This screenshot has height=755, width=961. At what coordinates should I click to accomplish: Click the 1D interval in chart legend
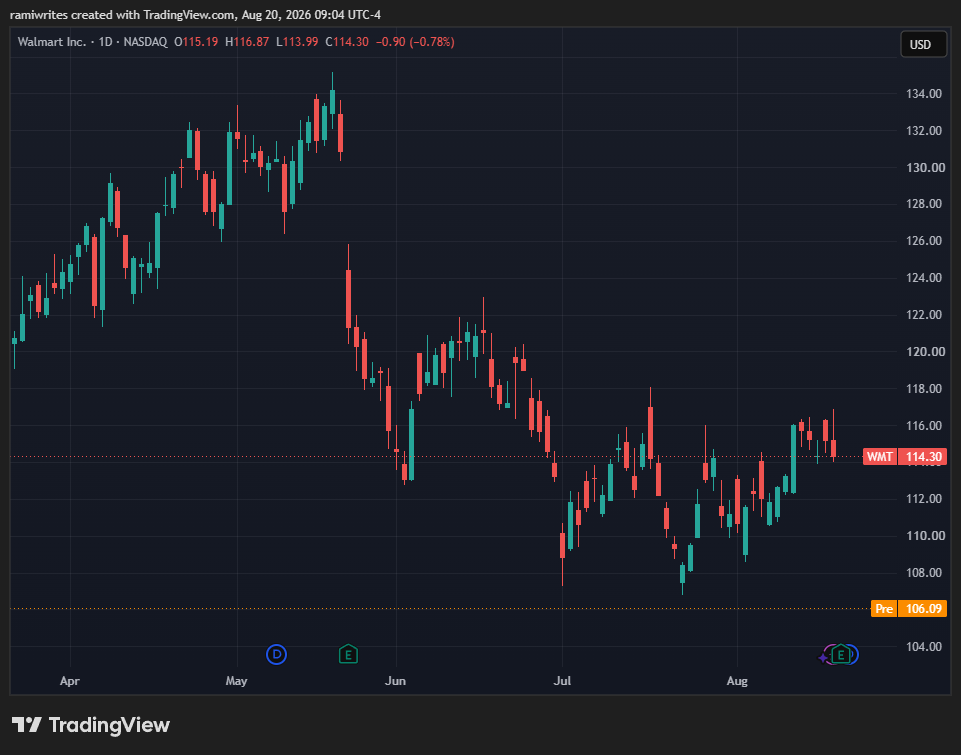[x=105, y=42]
